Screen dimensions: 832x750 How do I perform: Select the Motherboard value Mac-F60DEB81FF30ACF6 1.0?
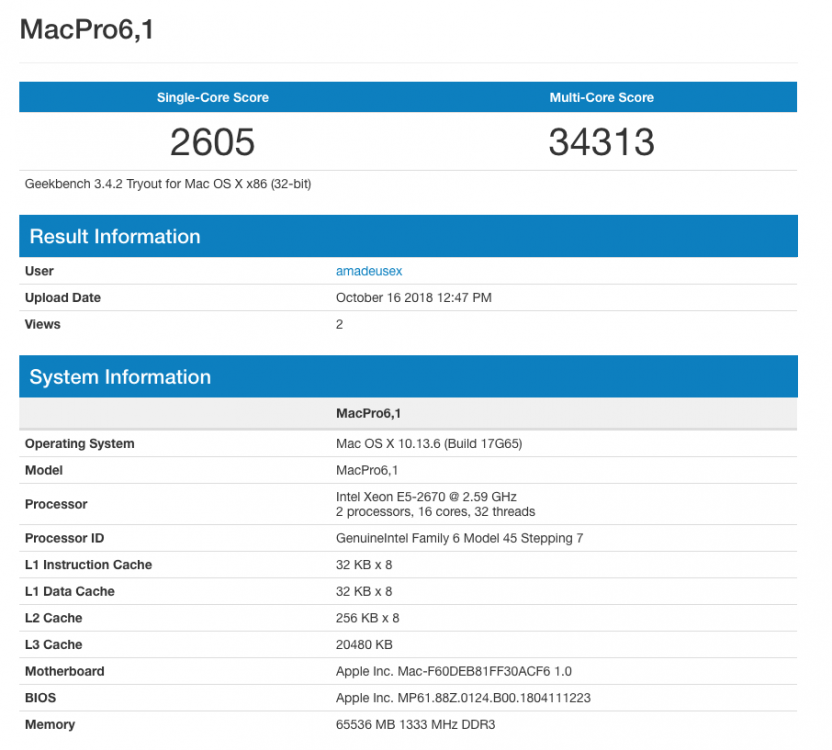coord(454,671)
